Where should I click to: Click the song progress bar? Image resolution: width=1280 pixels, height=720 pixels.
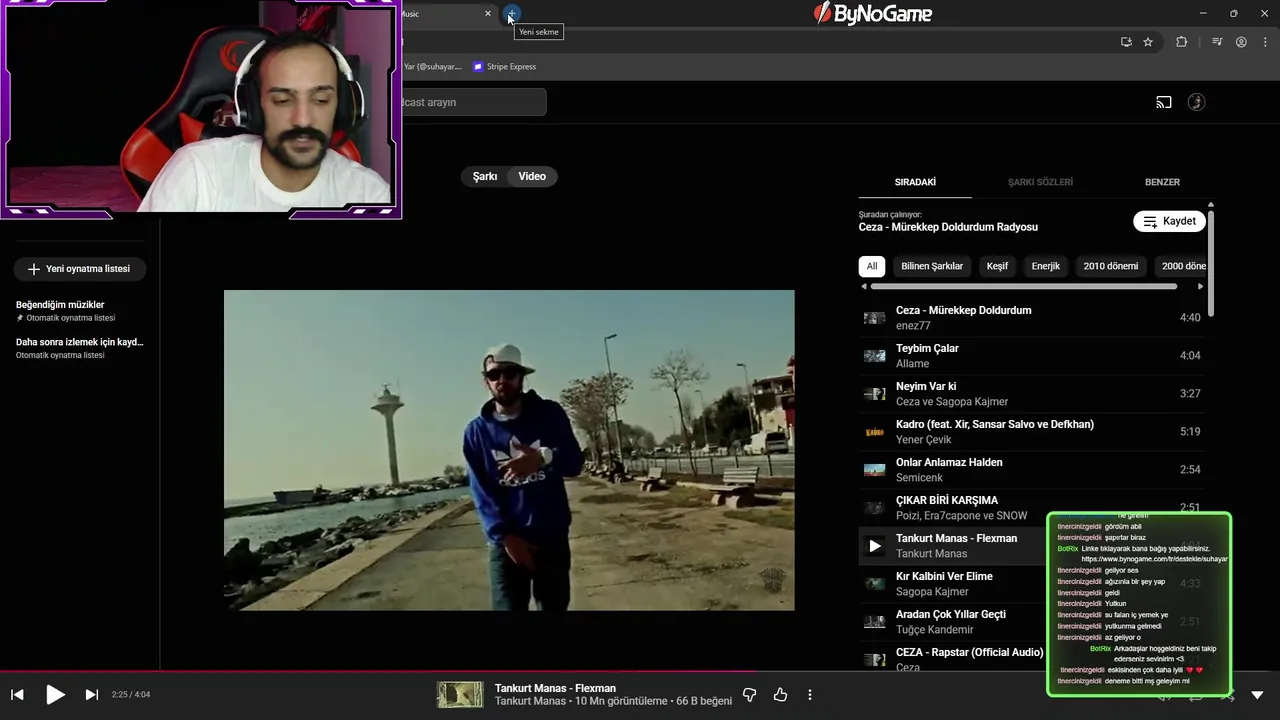(x=640, y=671)
